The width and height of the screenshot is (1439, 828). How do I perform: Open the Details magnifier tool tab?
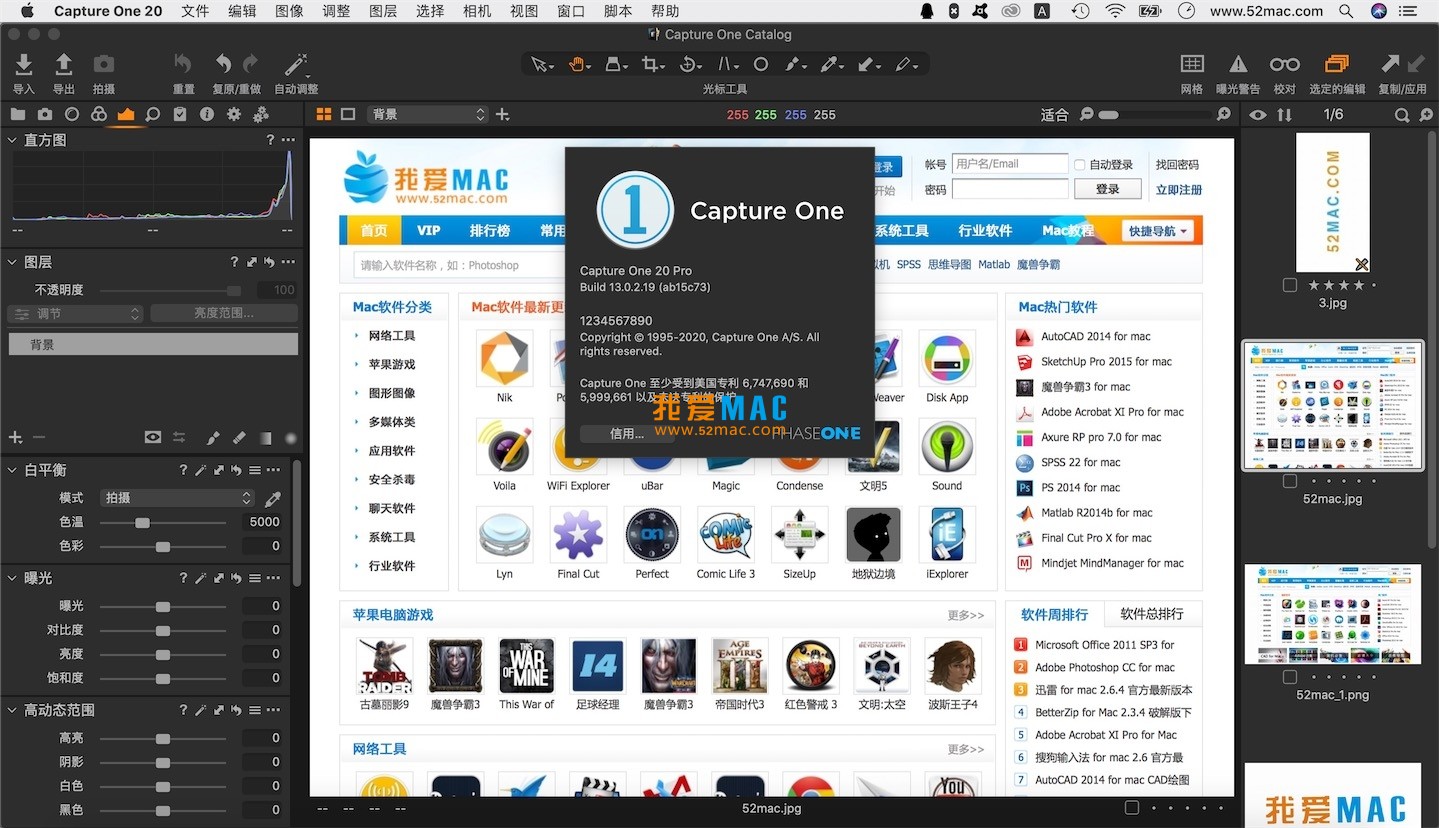pyautogui.click(x=152, y=114)
